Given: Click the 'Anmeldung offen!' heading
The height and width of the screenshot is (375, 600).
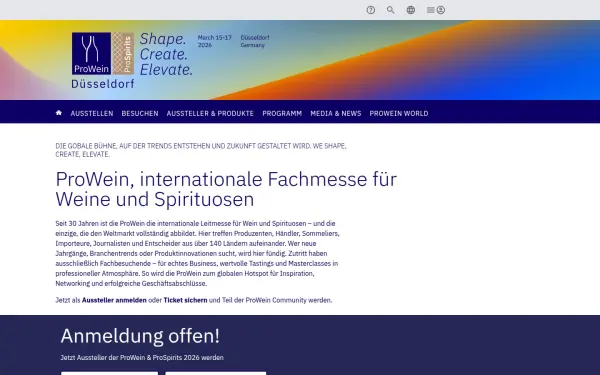Looking at the screenshot, I should 140,336.
